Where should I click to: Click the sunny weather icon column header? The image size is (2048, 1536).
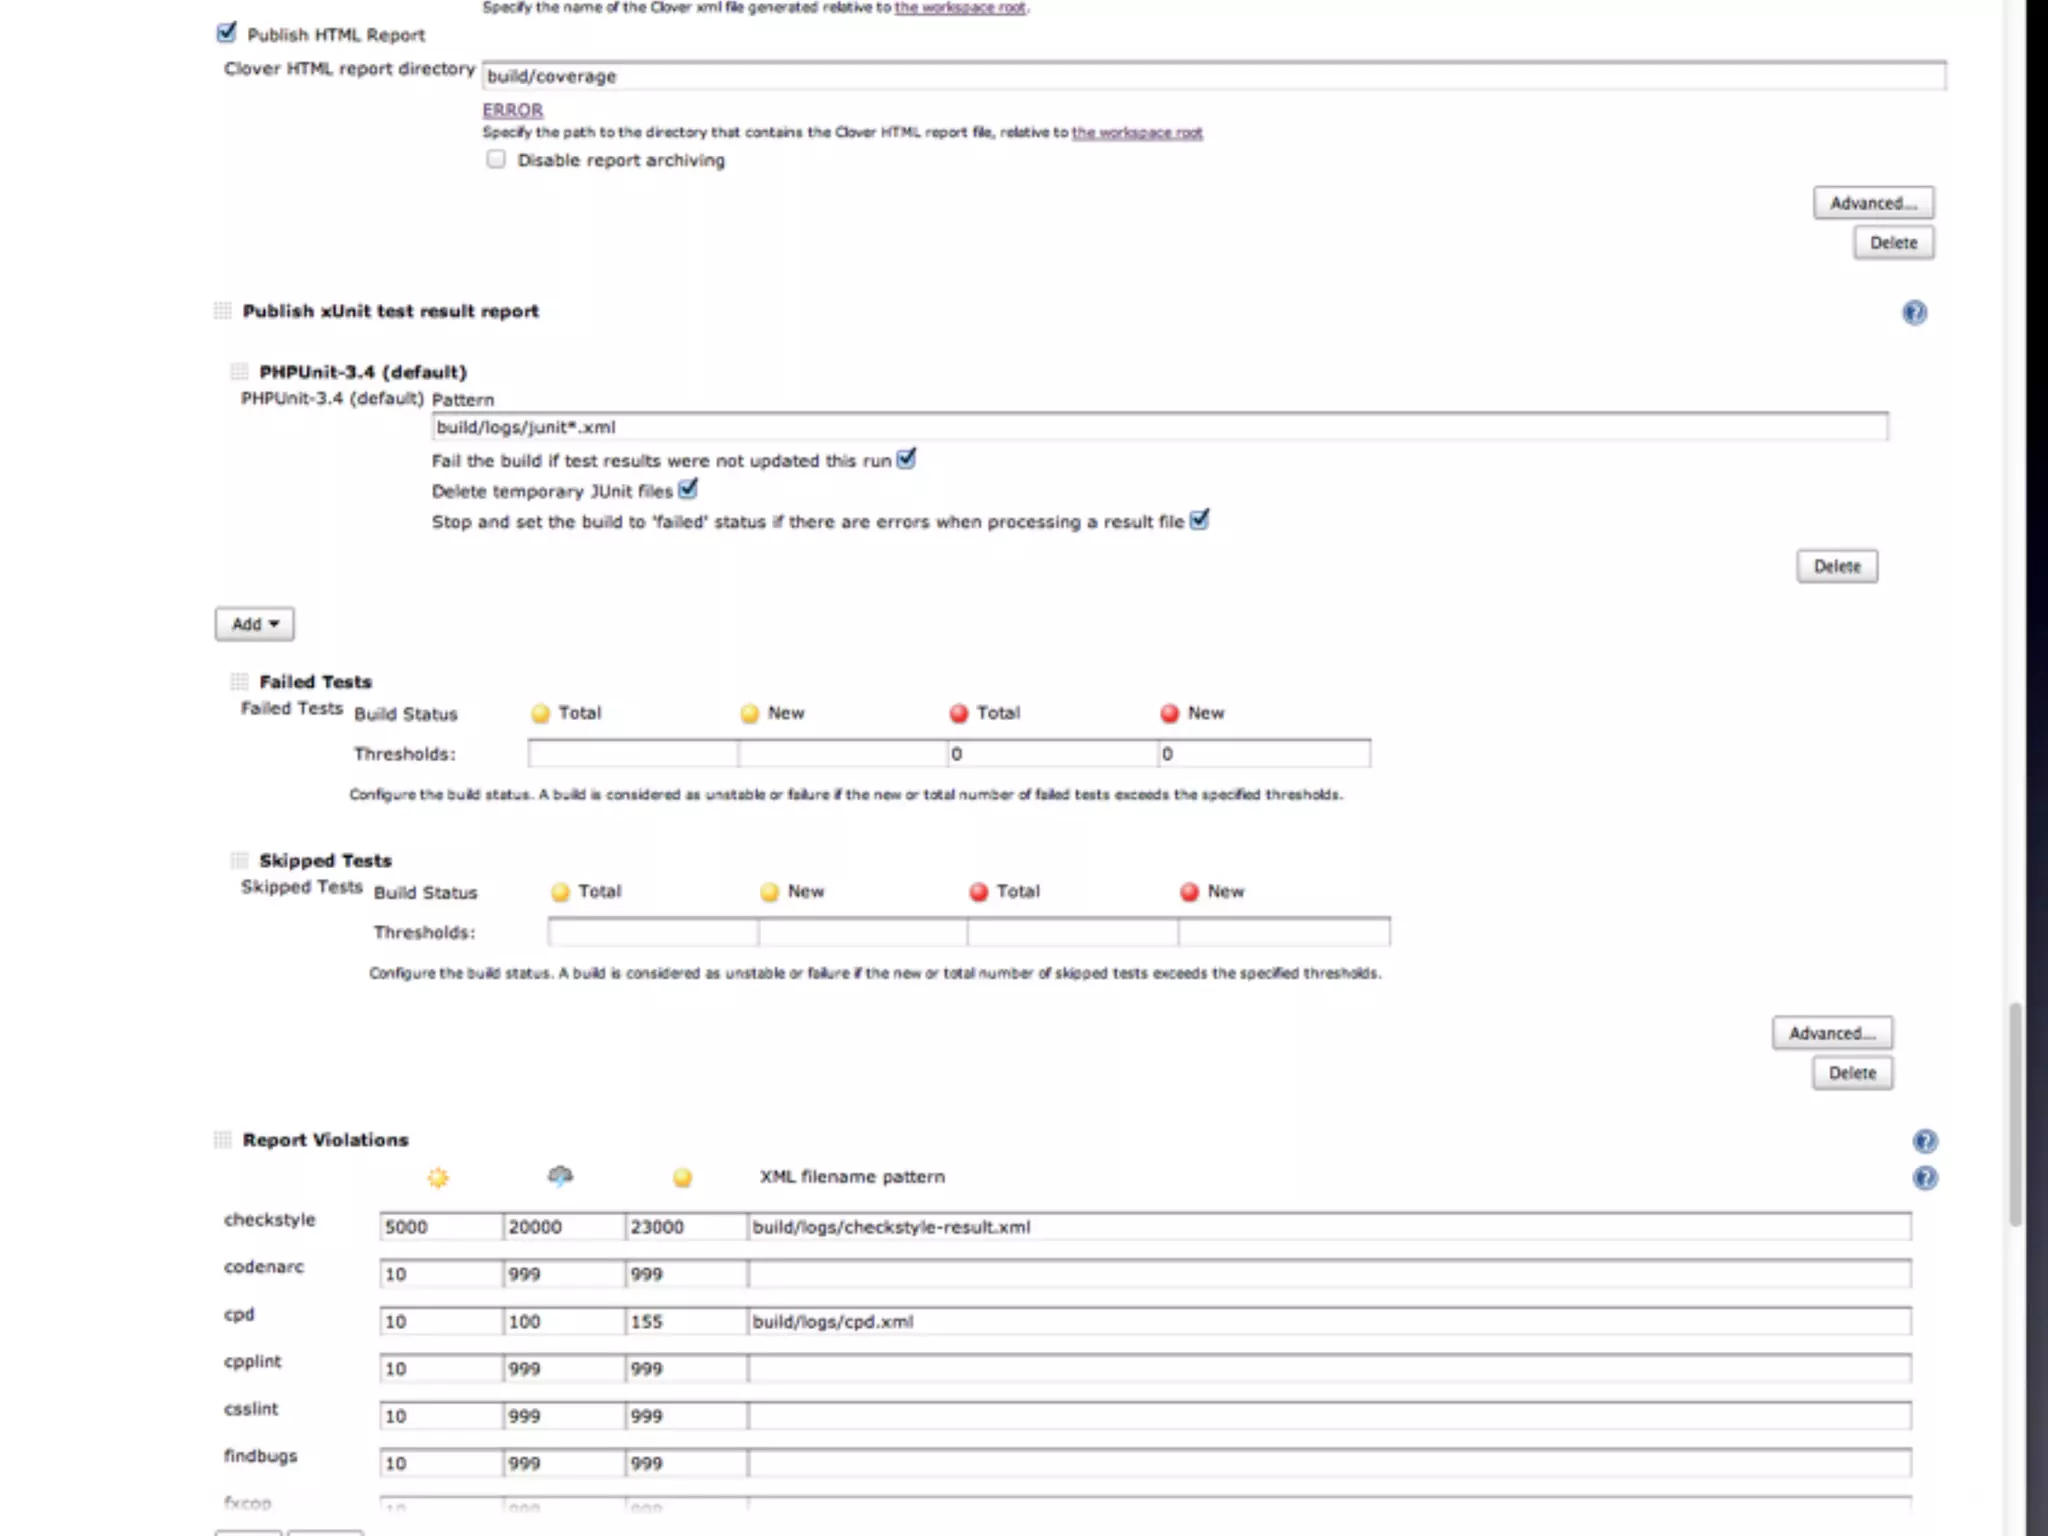(x=438, y=1178)
